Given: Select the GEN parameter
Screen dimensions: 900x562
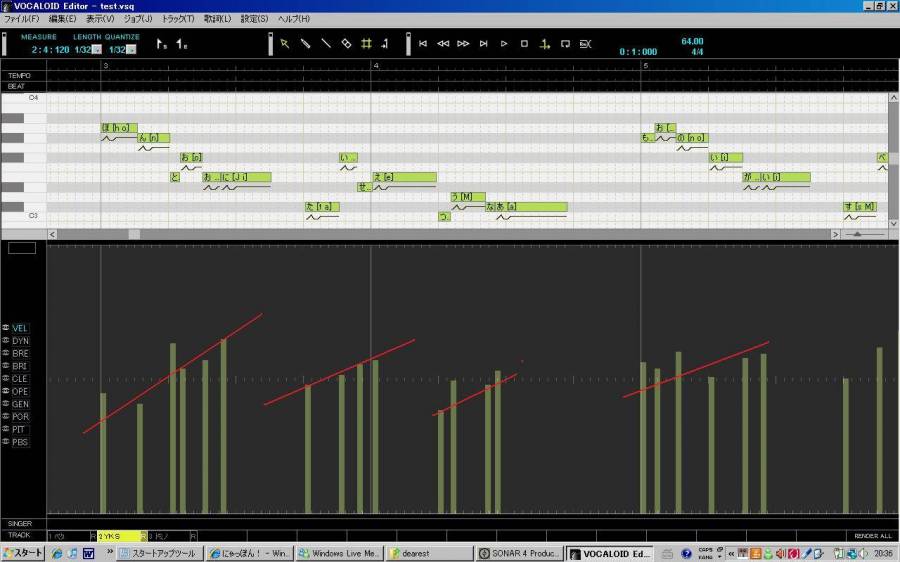Looking at the screenshot, I should tap(20, 404).
